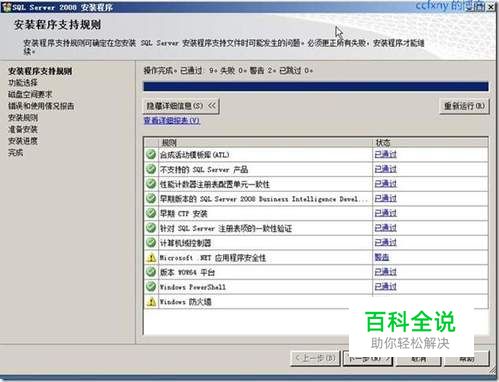Image resolution: width=499 pixels, height=382 pixels.
Task: Click the check icon for the Business Intelligence Devel... rule
Action: click(151, 198)
